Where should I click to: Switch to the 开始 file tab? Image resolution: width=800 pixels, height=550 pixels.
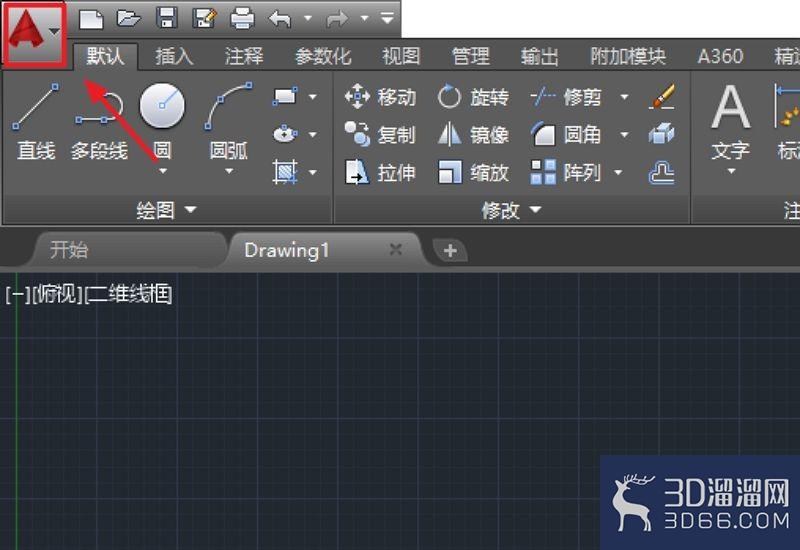[128, 250]
